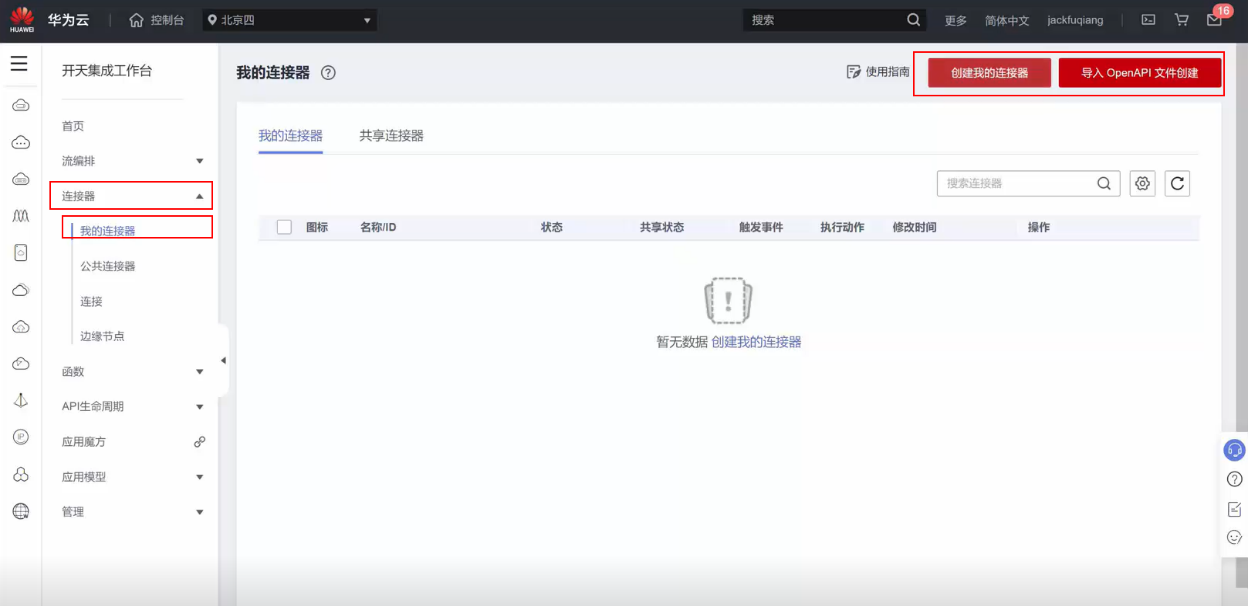Click the IP circle icon in left rail
This screenshot has width=1248, height=606.
(x=20, y=436)
